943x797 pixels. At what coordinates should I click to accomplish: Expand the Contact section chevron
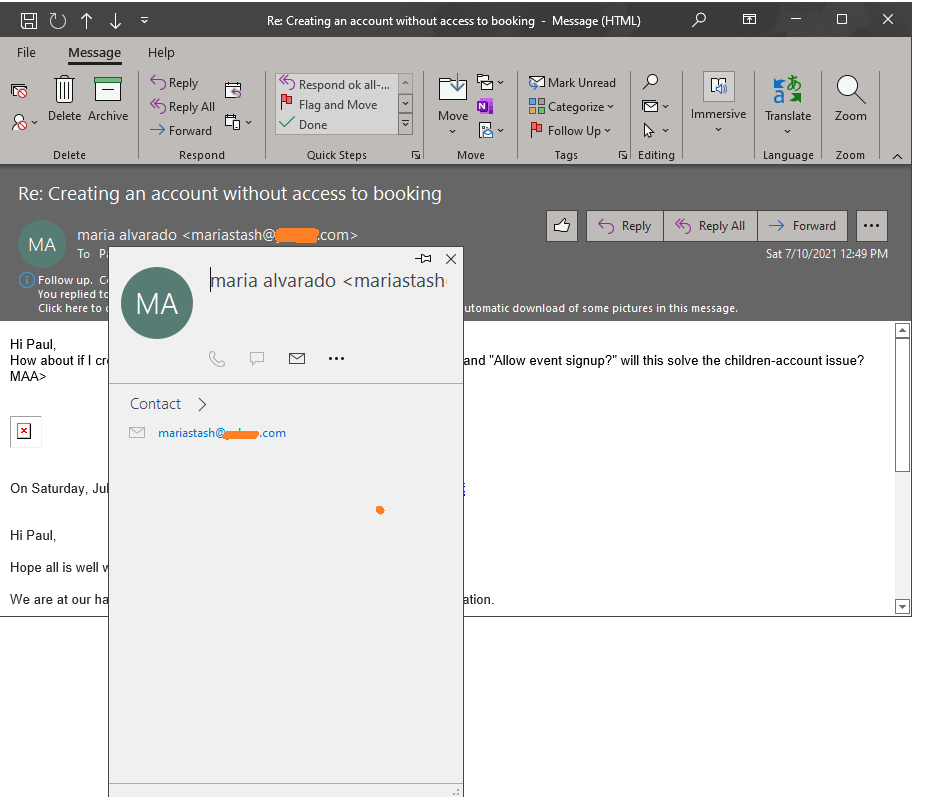coord(202,404)
